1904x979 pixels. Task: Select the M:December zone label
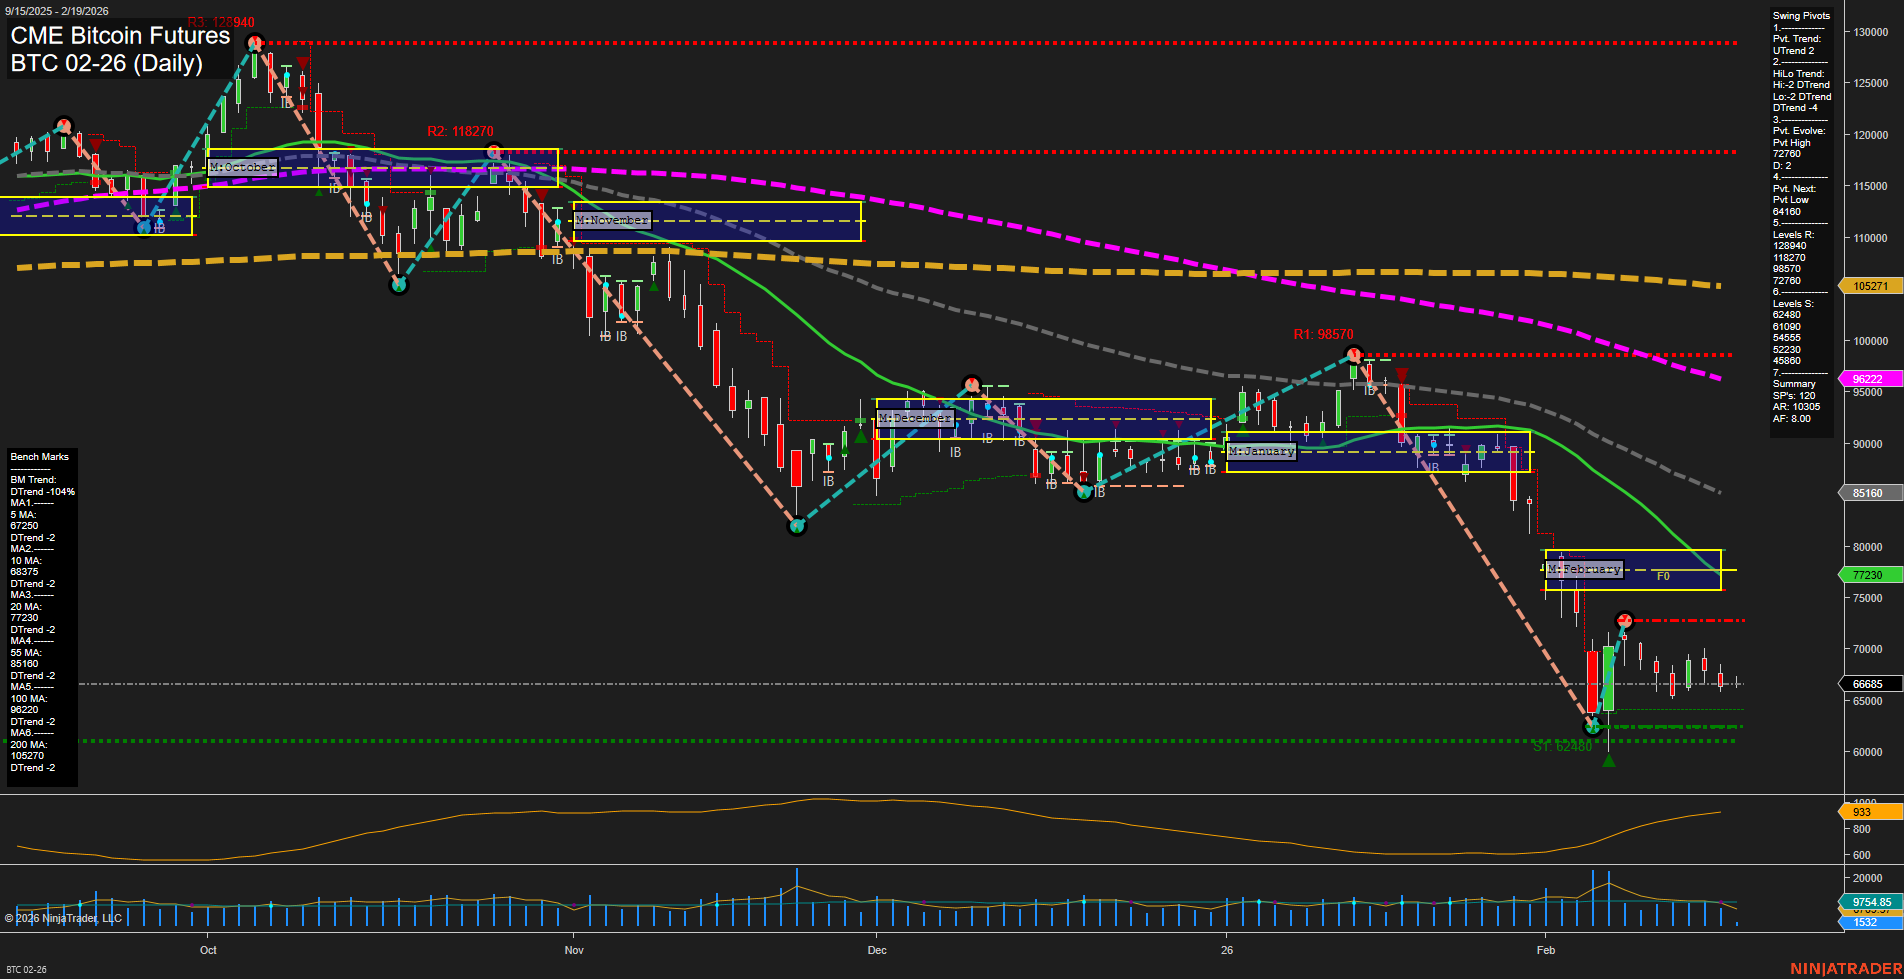pyautogui.click(x=913, y=419)
